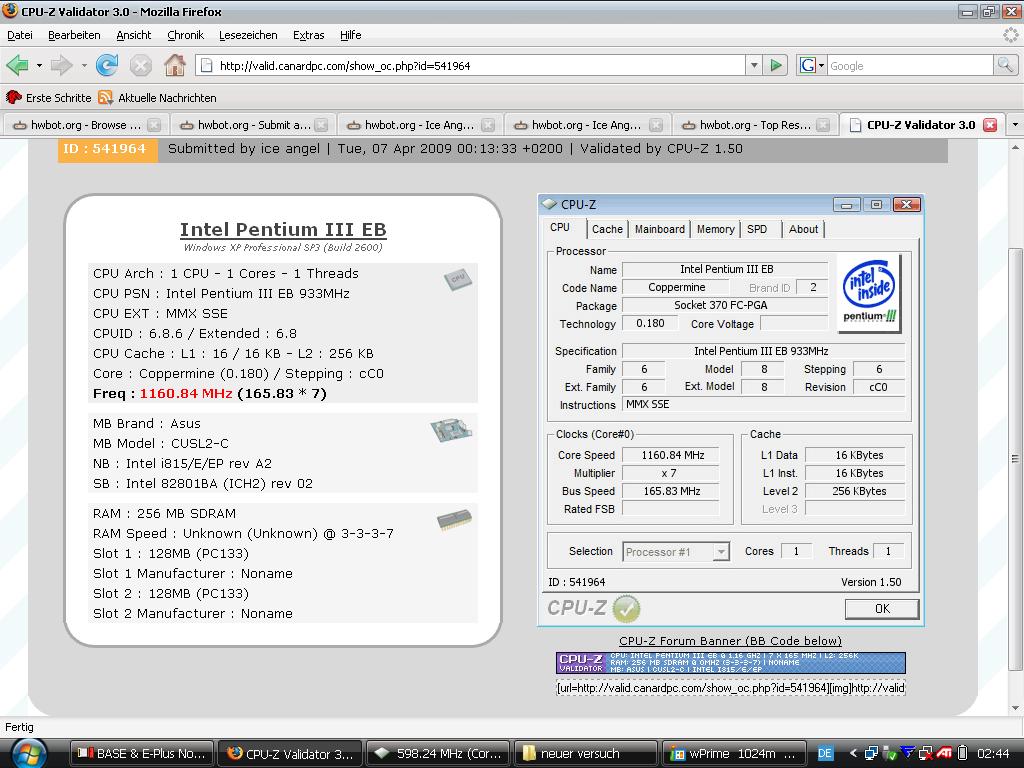The height and width of the screenshot is (768, 1024).
Task: Click the OK button in CPU-Z
Action: click(882, 609)
